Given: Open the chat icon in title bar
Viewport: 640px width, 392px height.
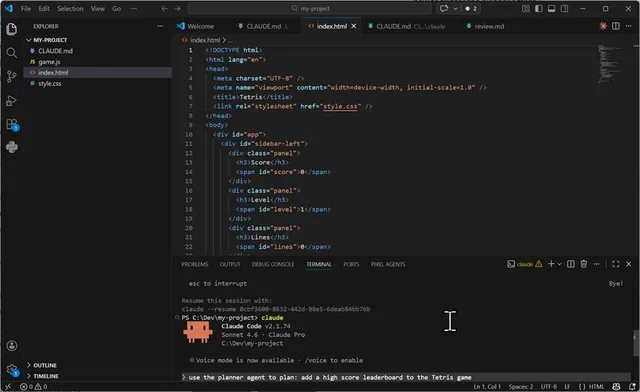Looking at the screenshot, I should (444, 9).
